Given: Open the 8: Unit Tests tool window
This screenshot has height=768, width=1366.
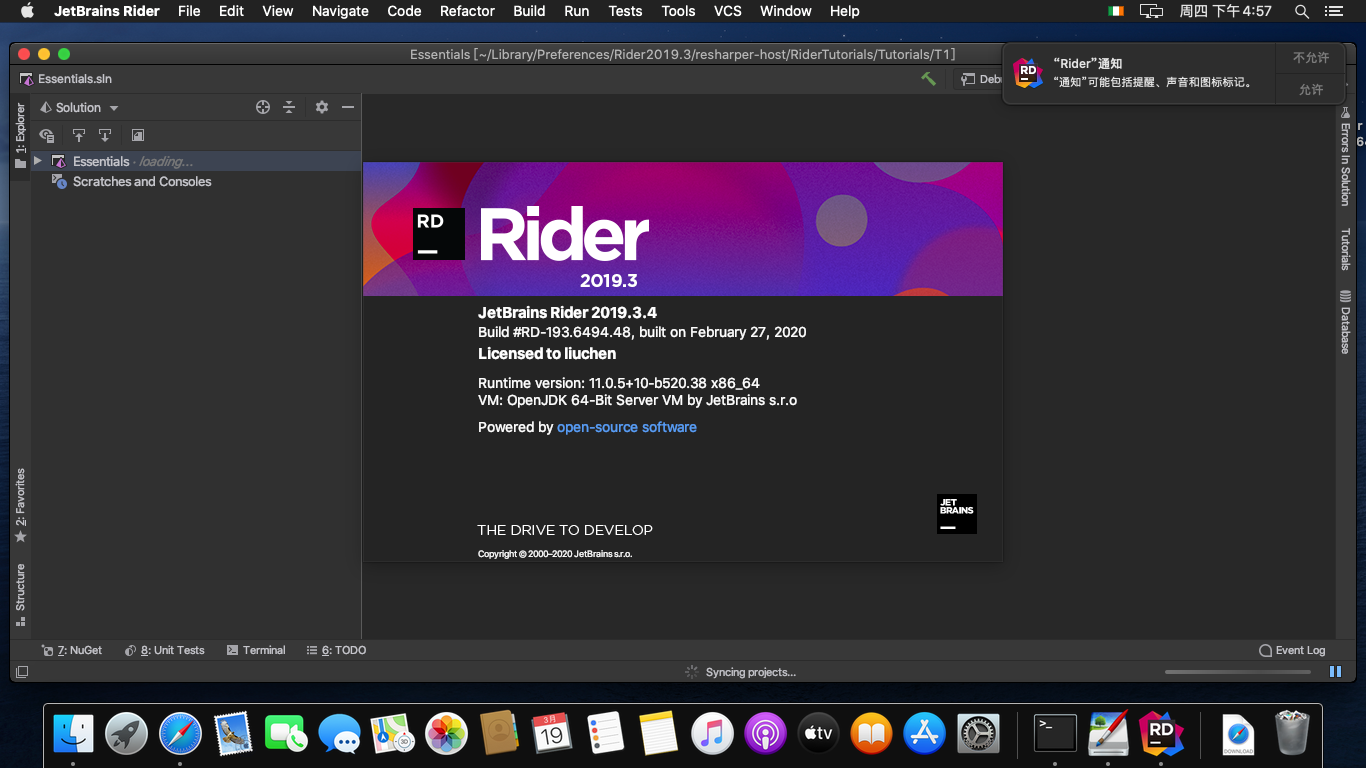Looking at the screenshot, I should click(165, 650).
